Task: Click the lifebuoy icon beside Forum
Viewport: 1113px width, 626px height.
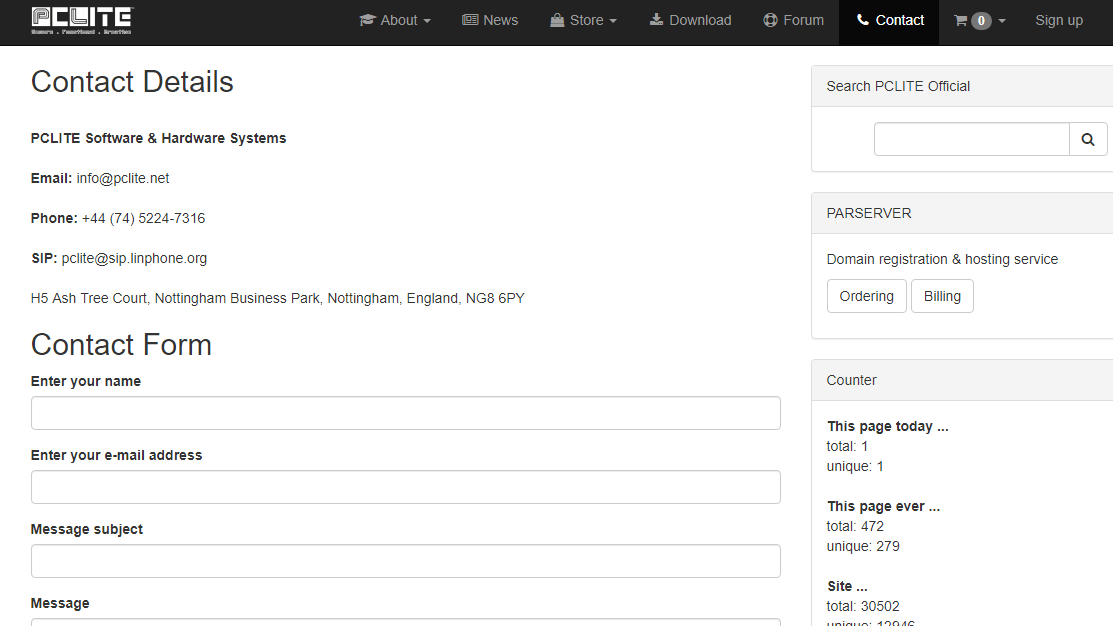Action: click(x=770, y=21)
